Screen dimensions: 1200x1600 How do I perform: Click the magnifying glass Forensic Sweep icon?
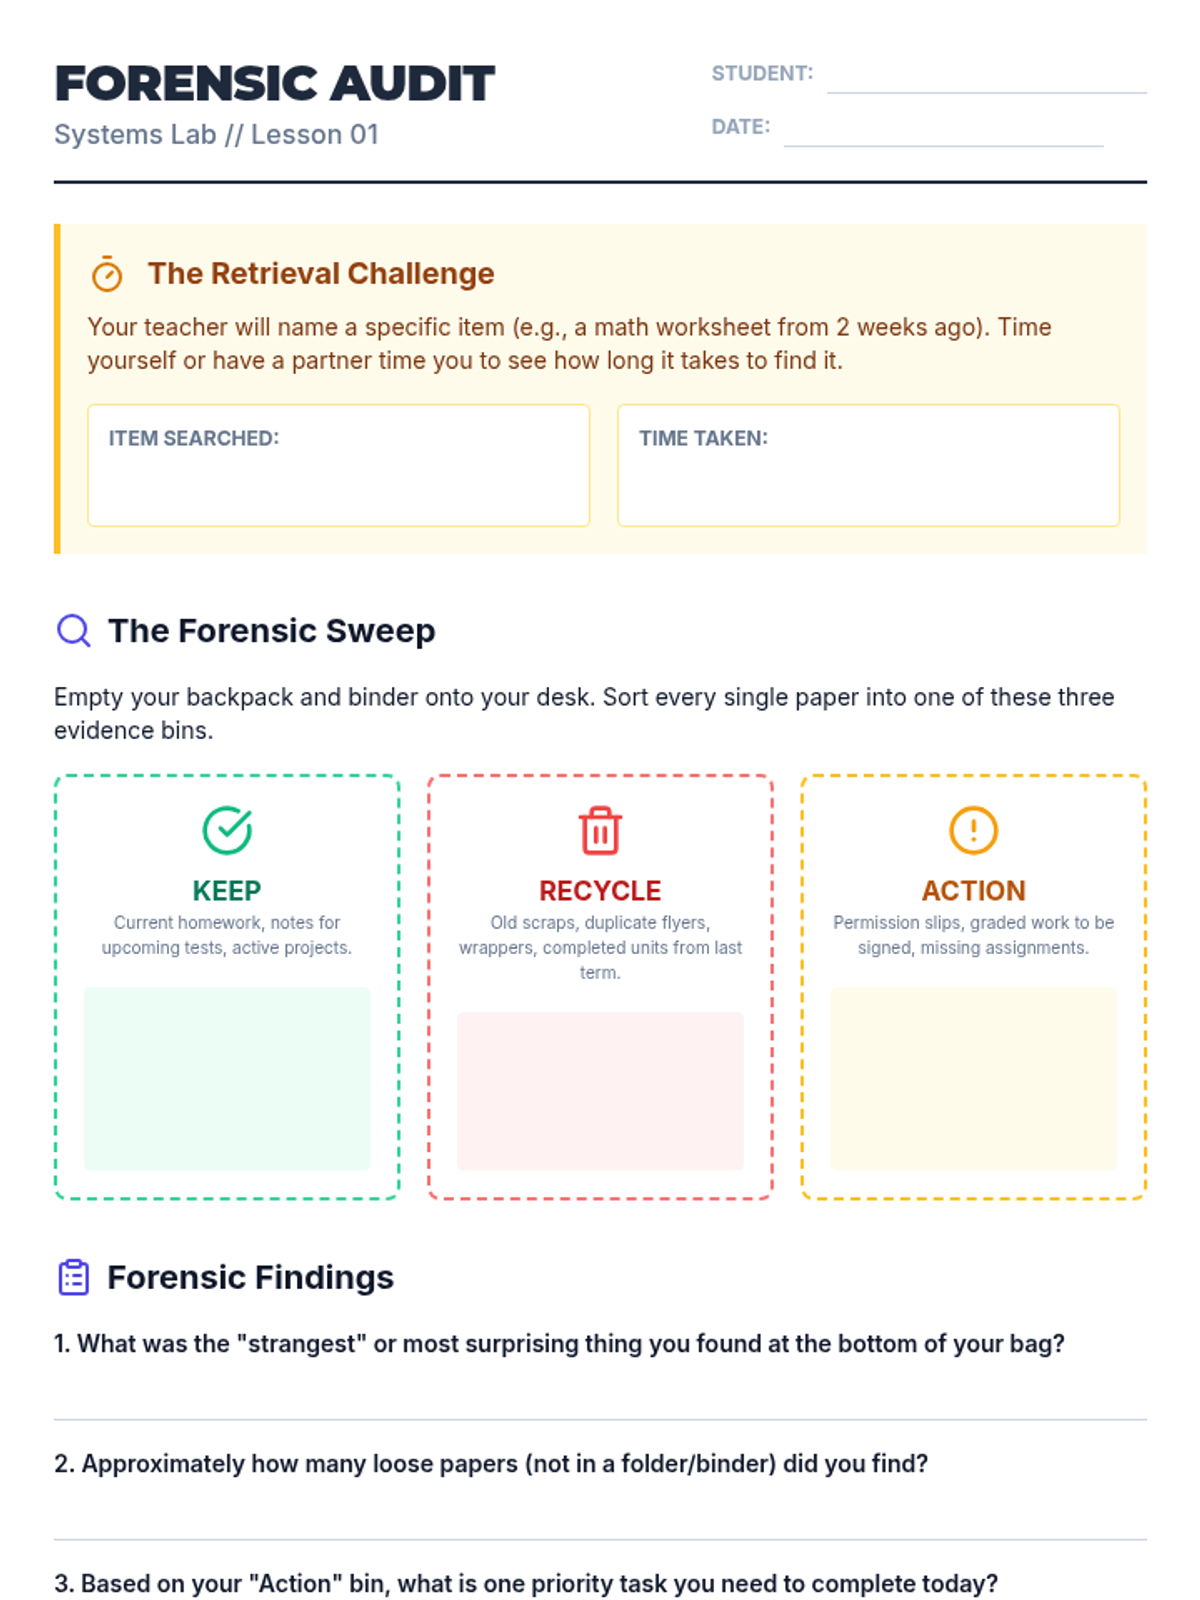pos(73,631)
